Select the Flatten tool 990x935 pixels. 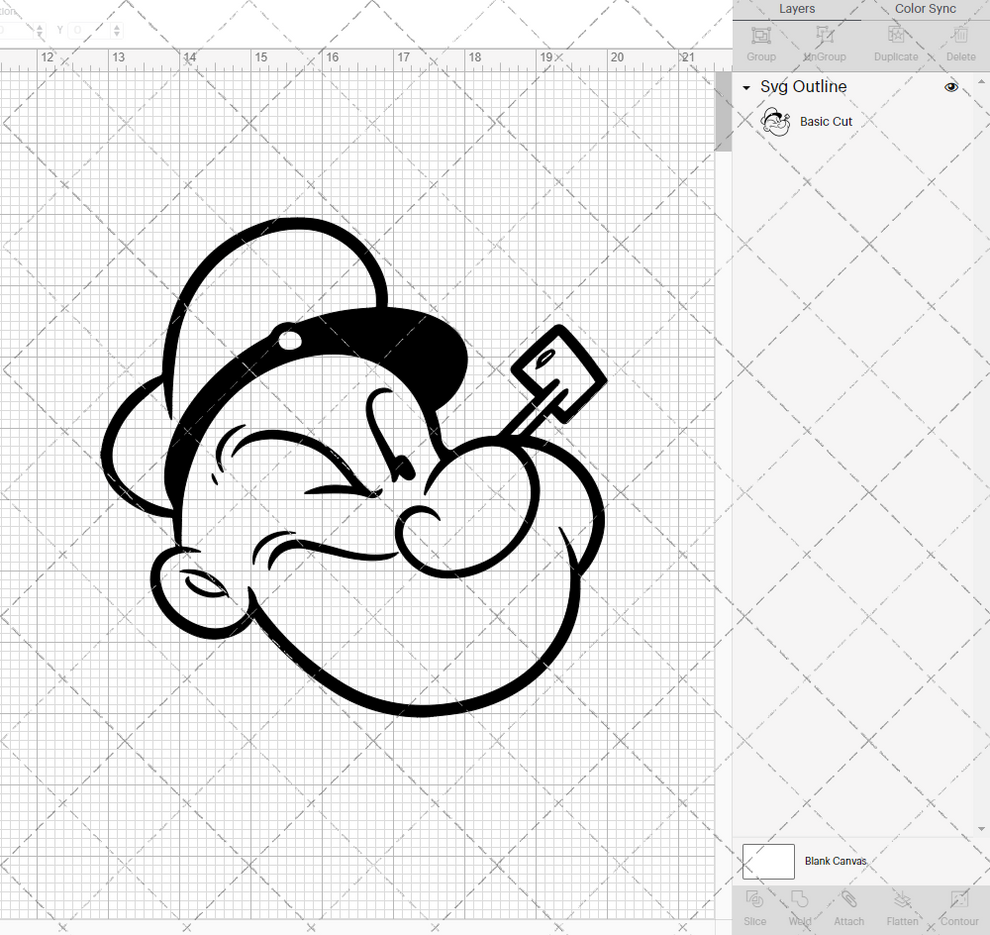click(x=902, y=908)
